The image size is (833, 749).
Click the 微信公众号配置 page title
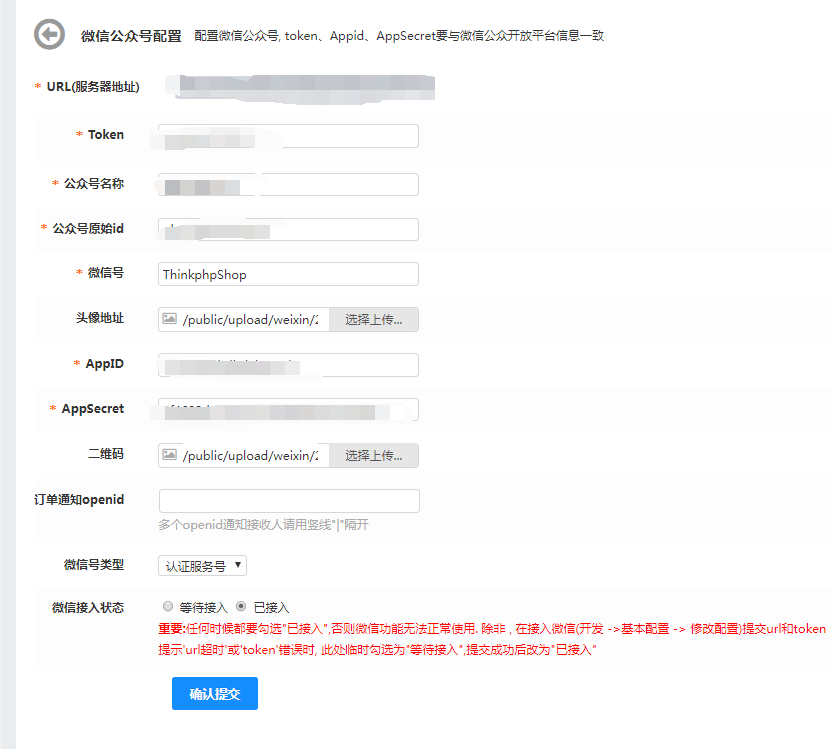pyautogui.click(x=131, y=36)
